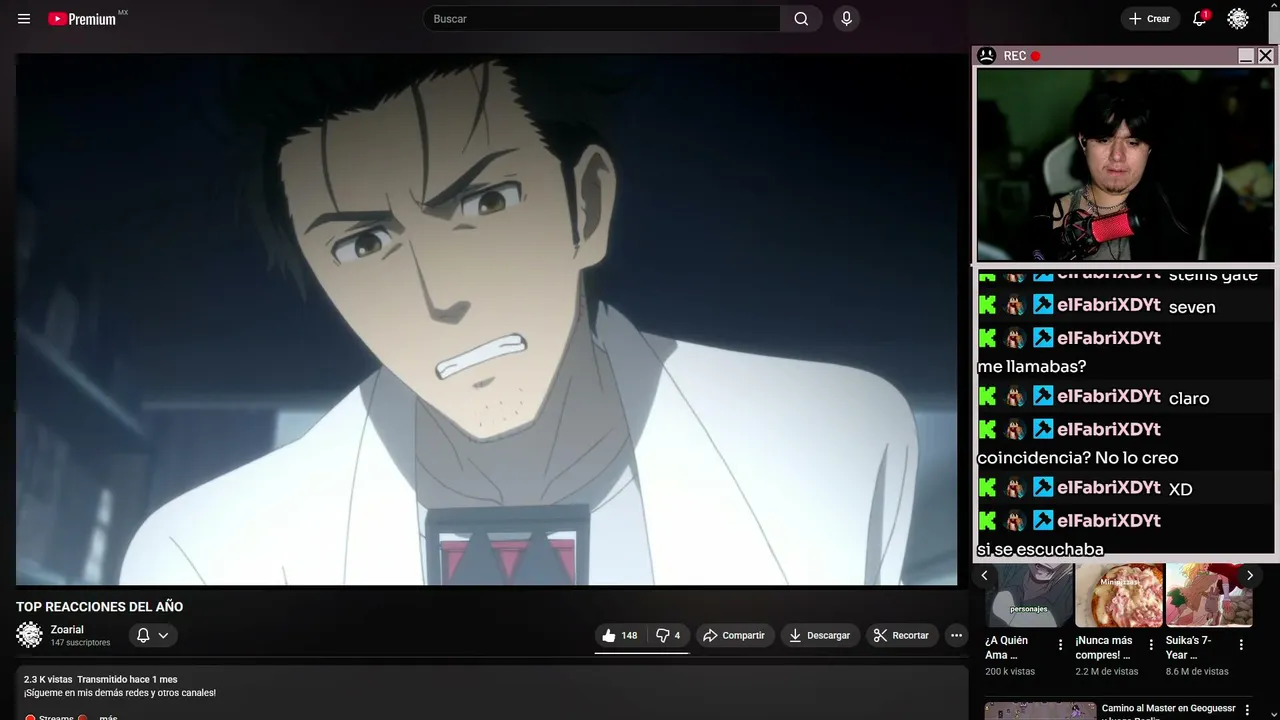Image resolution: width=1280 pixels, height=720 pixels.
Task: Click the '8.6 M de vistas' view count
Action: tap(1197, 672)
